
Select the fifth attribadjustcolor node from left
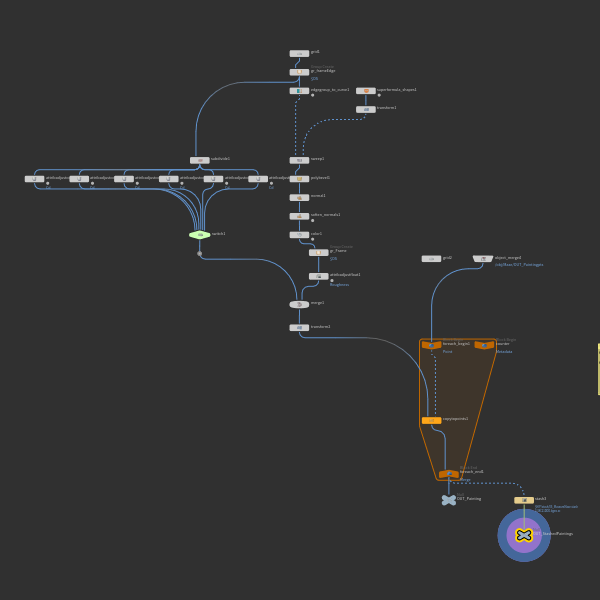(214, 179)
